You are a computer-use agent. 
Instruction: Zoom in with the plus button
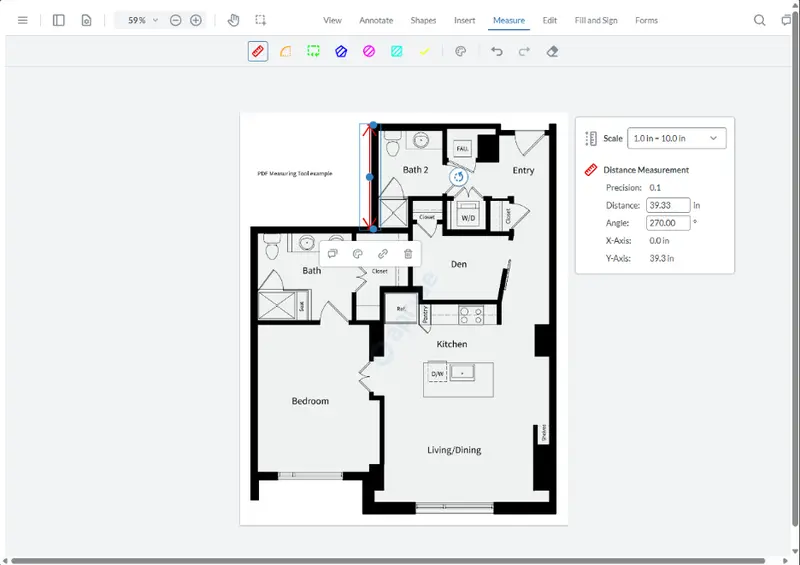pyautogui.click(x=196, y=20)
